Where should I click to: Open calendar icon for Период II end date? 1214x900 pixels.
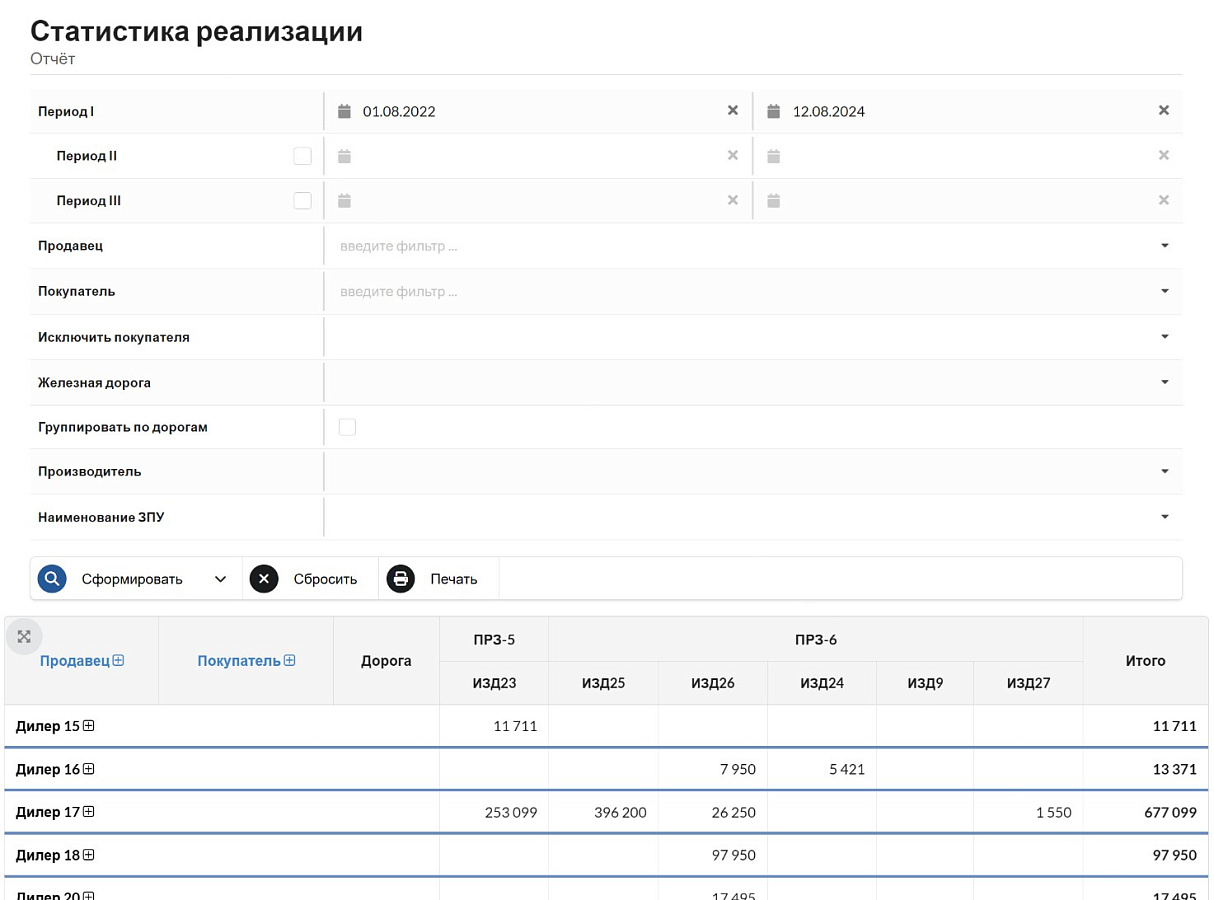coord(773,156)
